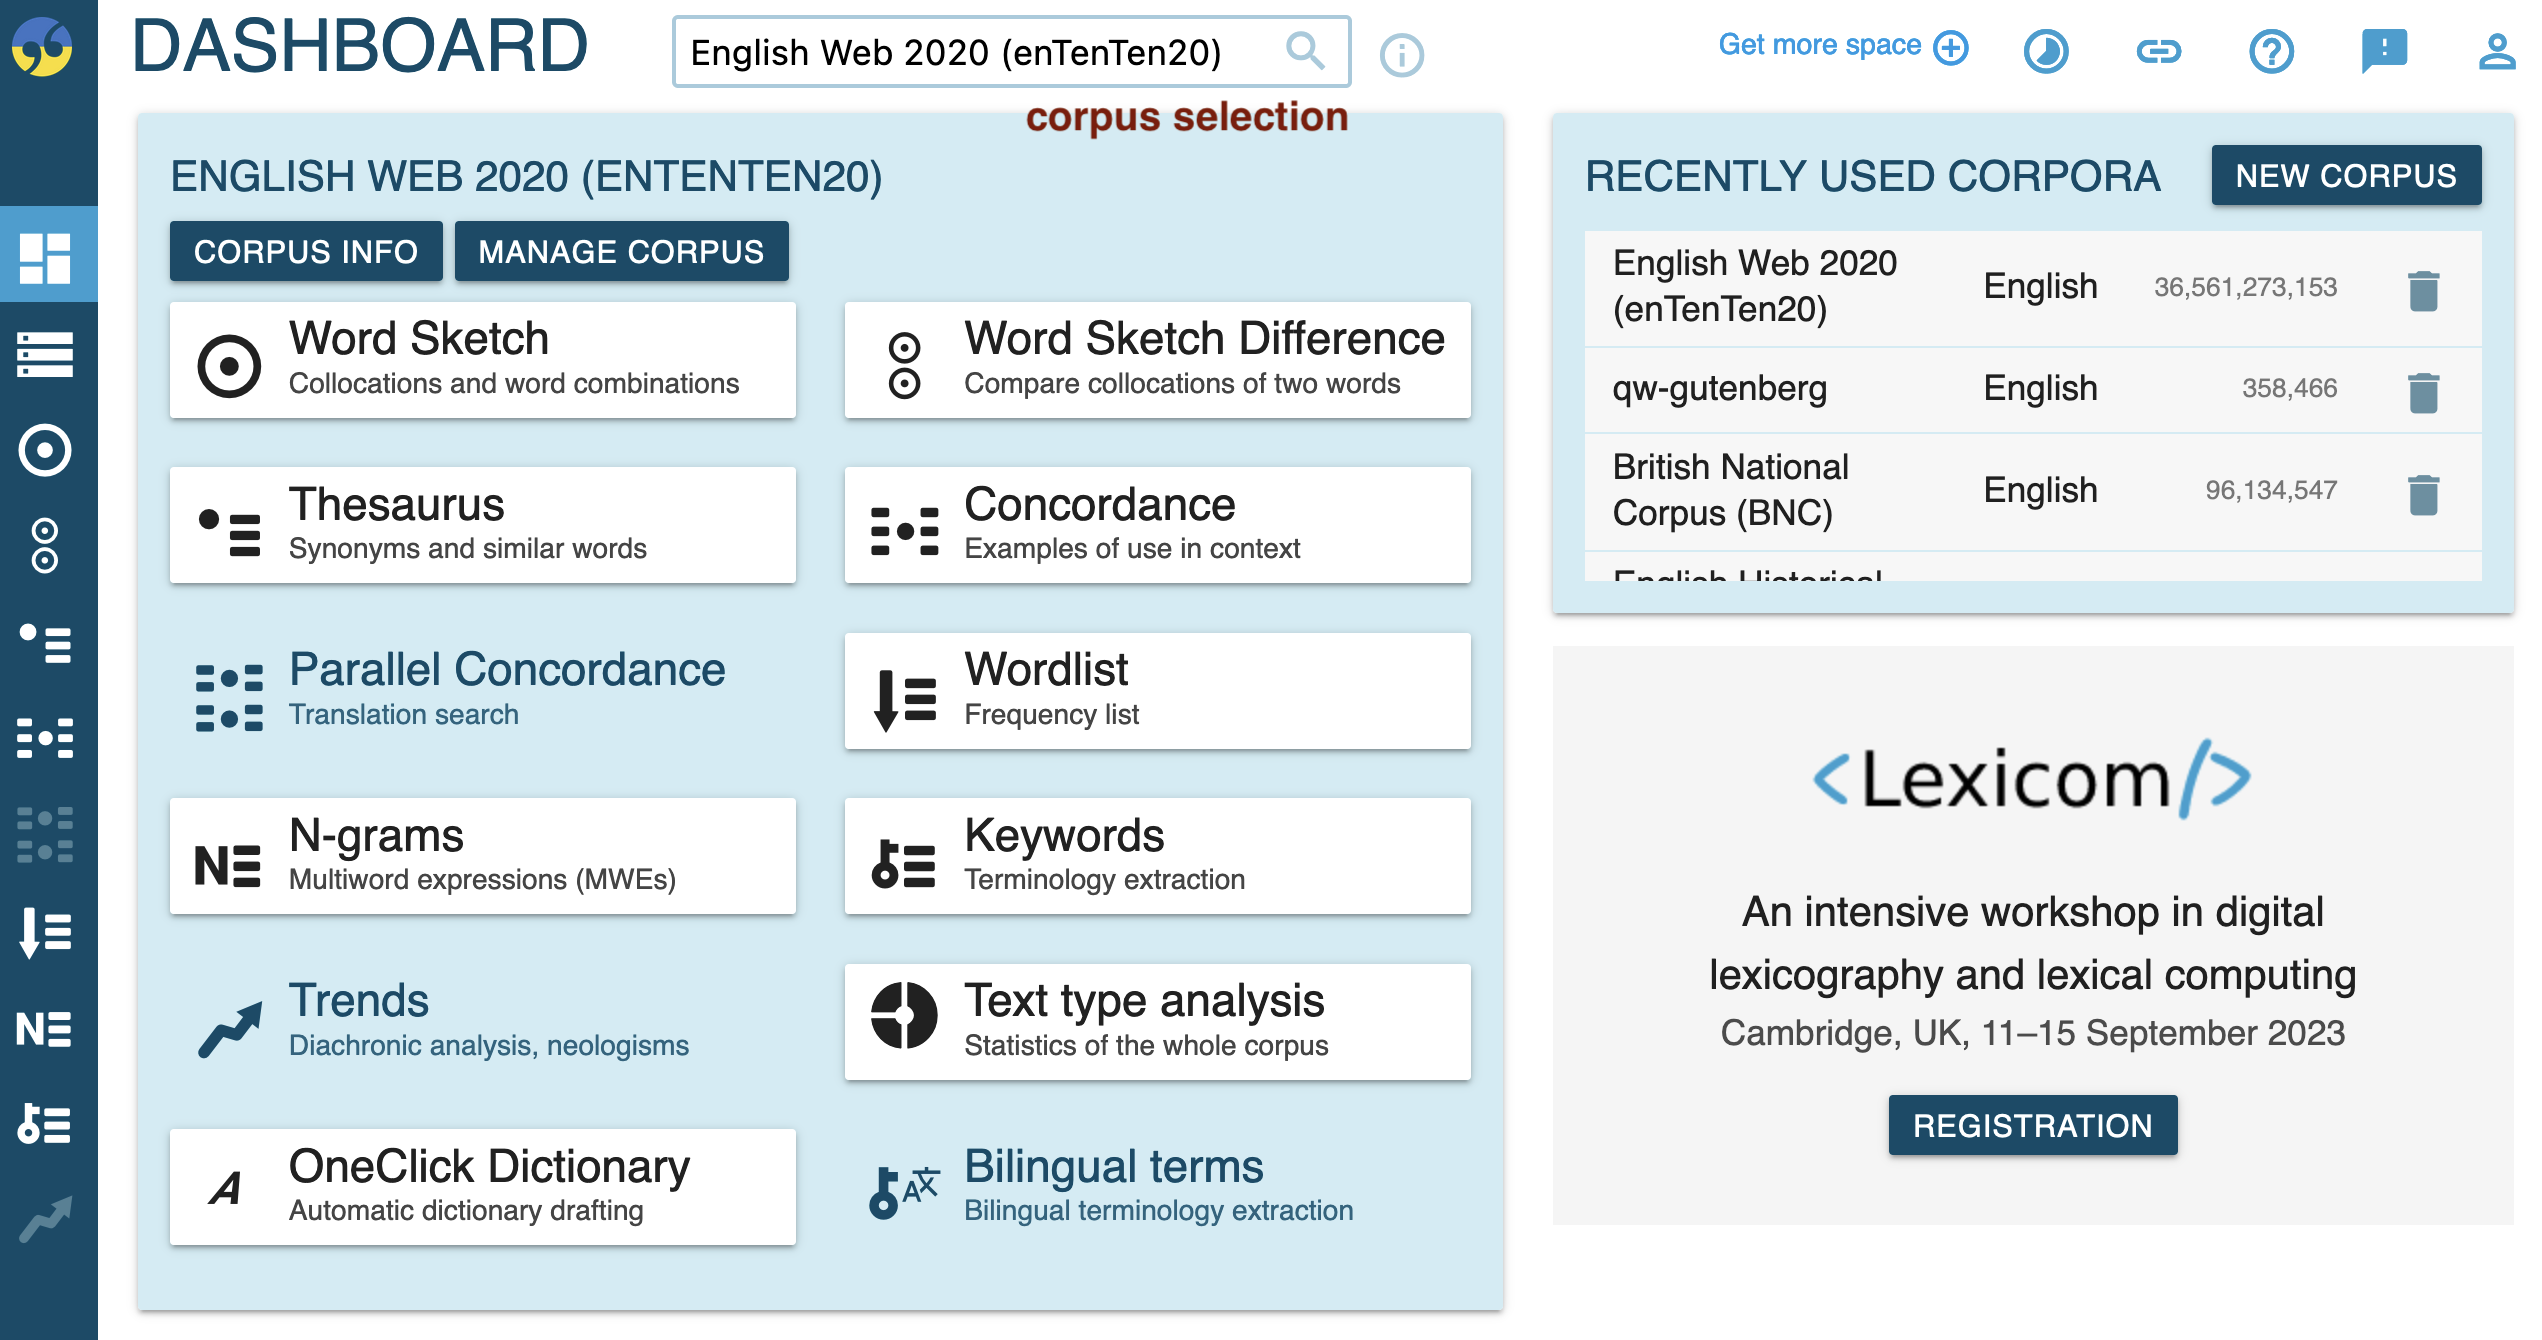Open the usage pie-chart icon in header
Viewport: 2542px width, 1340px height.
click(2046, 51)
